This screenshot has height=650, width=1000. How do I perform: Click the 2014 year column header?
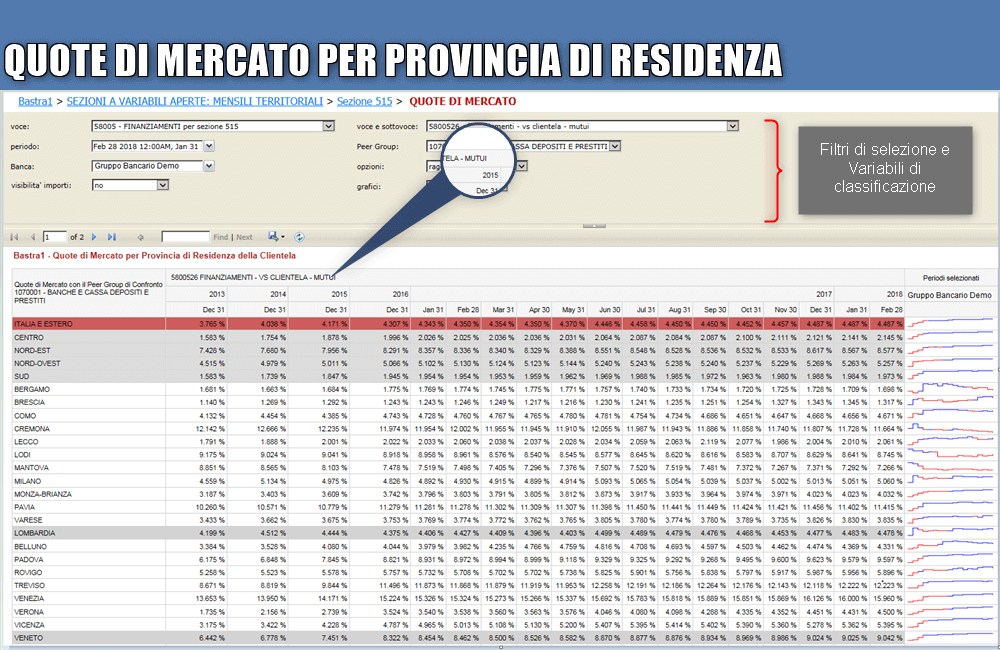click(x=278, y=294)
